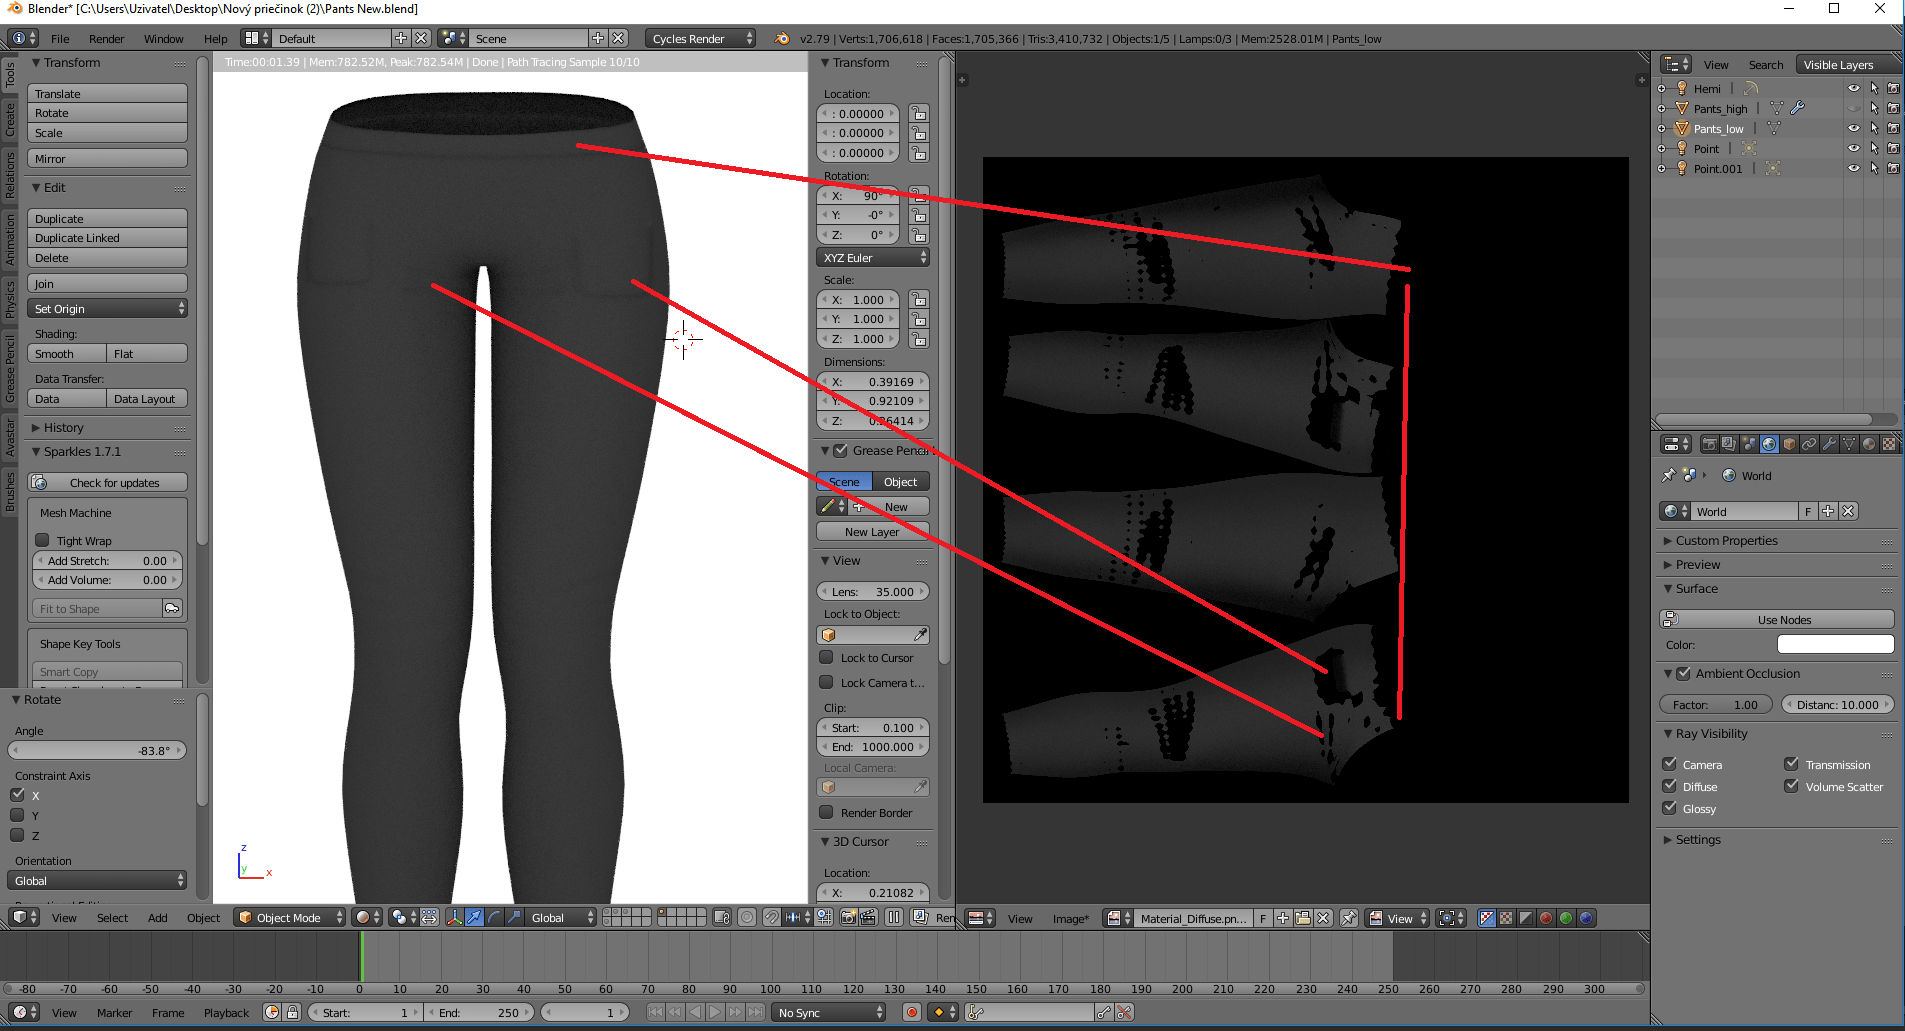Select the translate manipulator arrow icon
Screen dimensions: 1905x1031
click(x=474, y=918)
